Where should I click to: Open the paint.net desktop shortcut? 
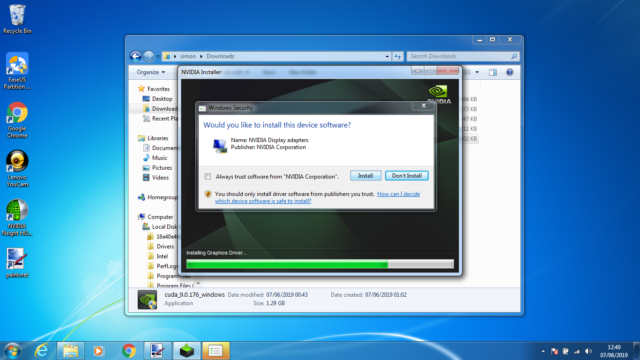point(17,263)
